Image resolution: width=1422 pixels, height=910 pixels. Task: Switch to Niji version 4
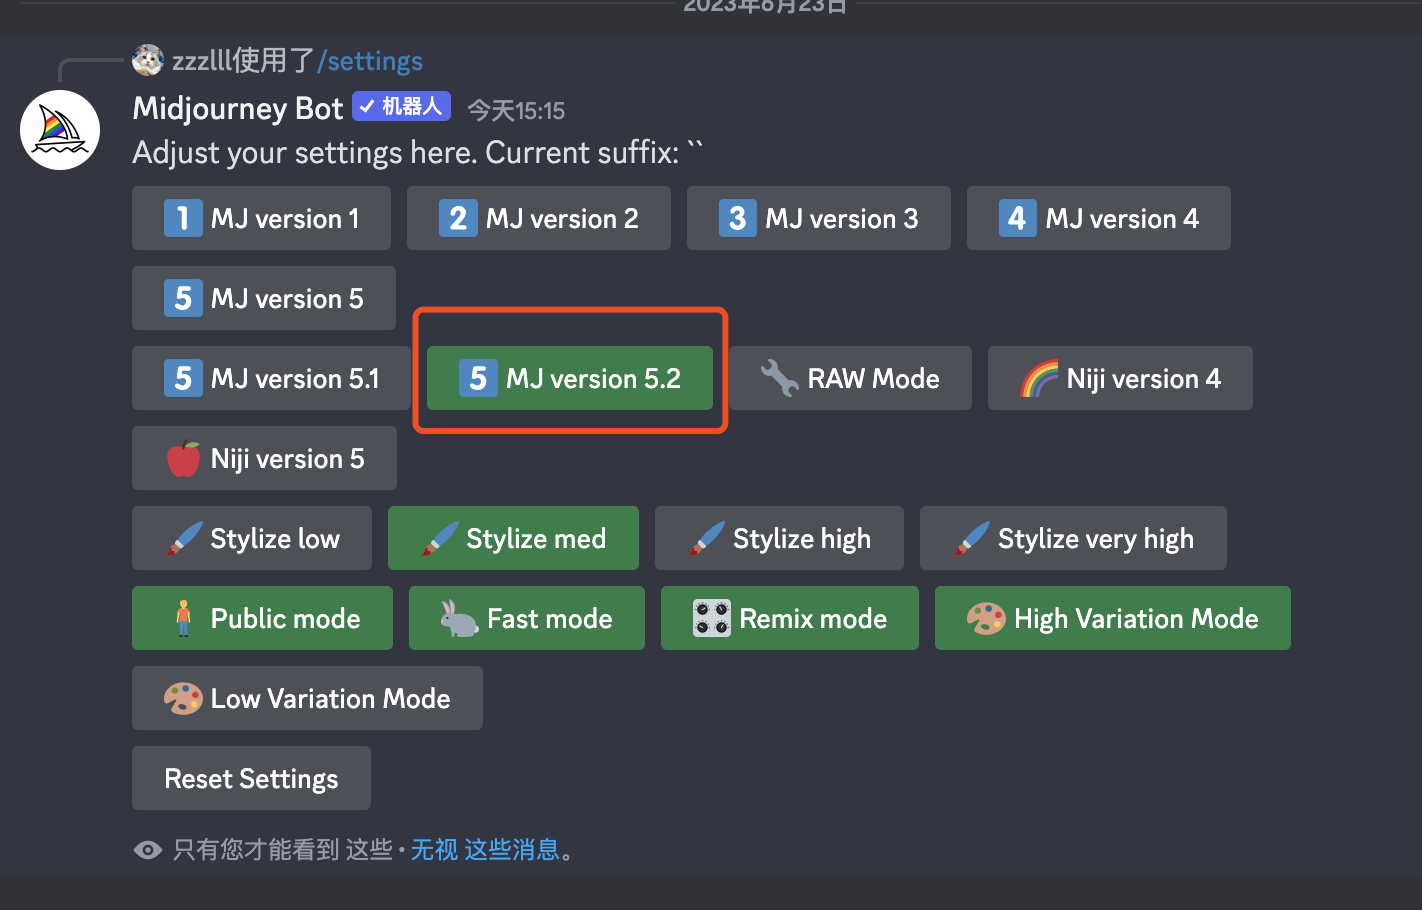point(1120,378)
